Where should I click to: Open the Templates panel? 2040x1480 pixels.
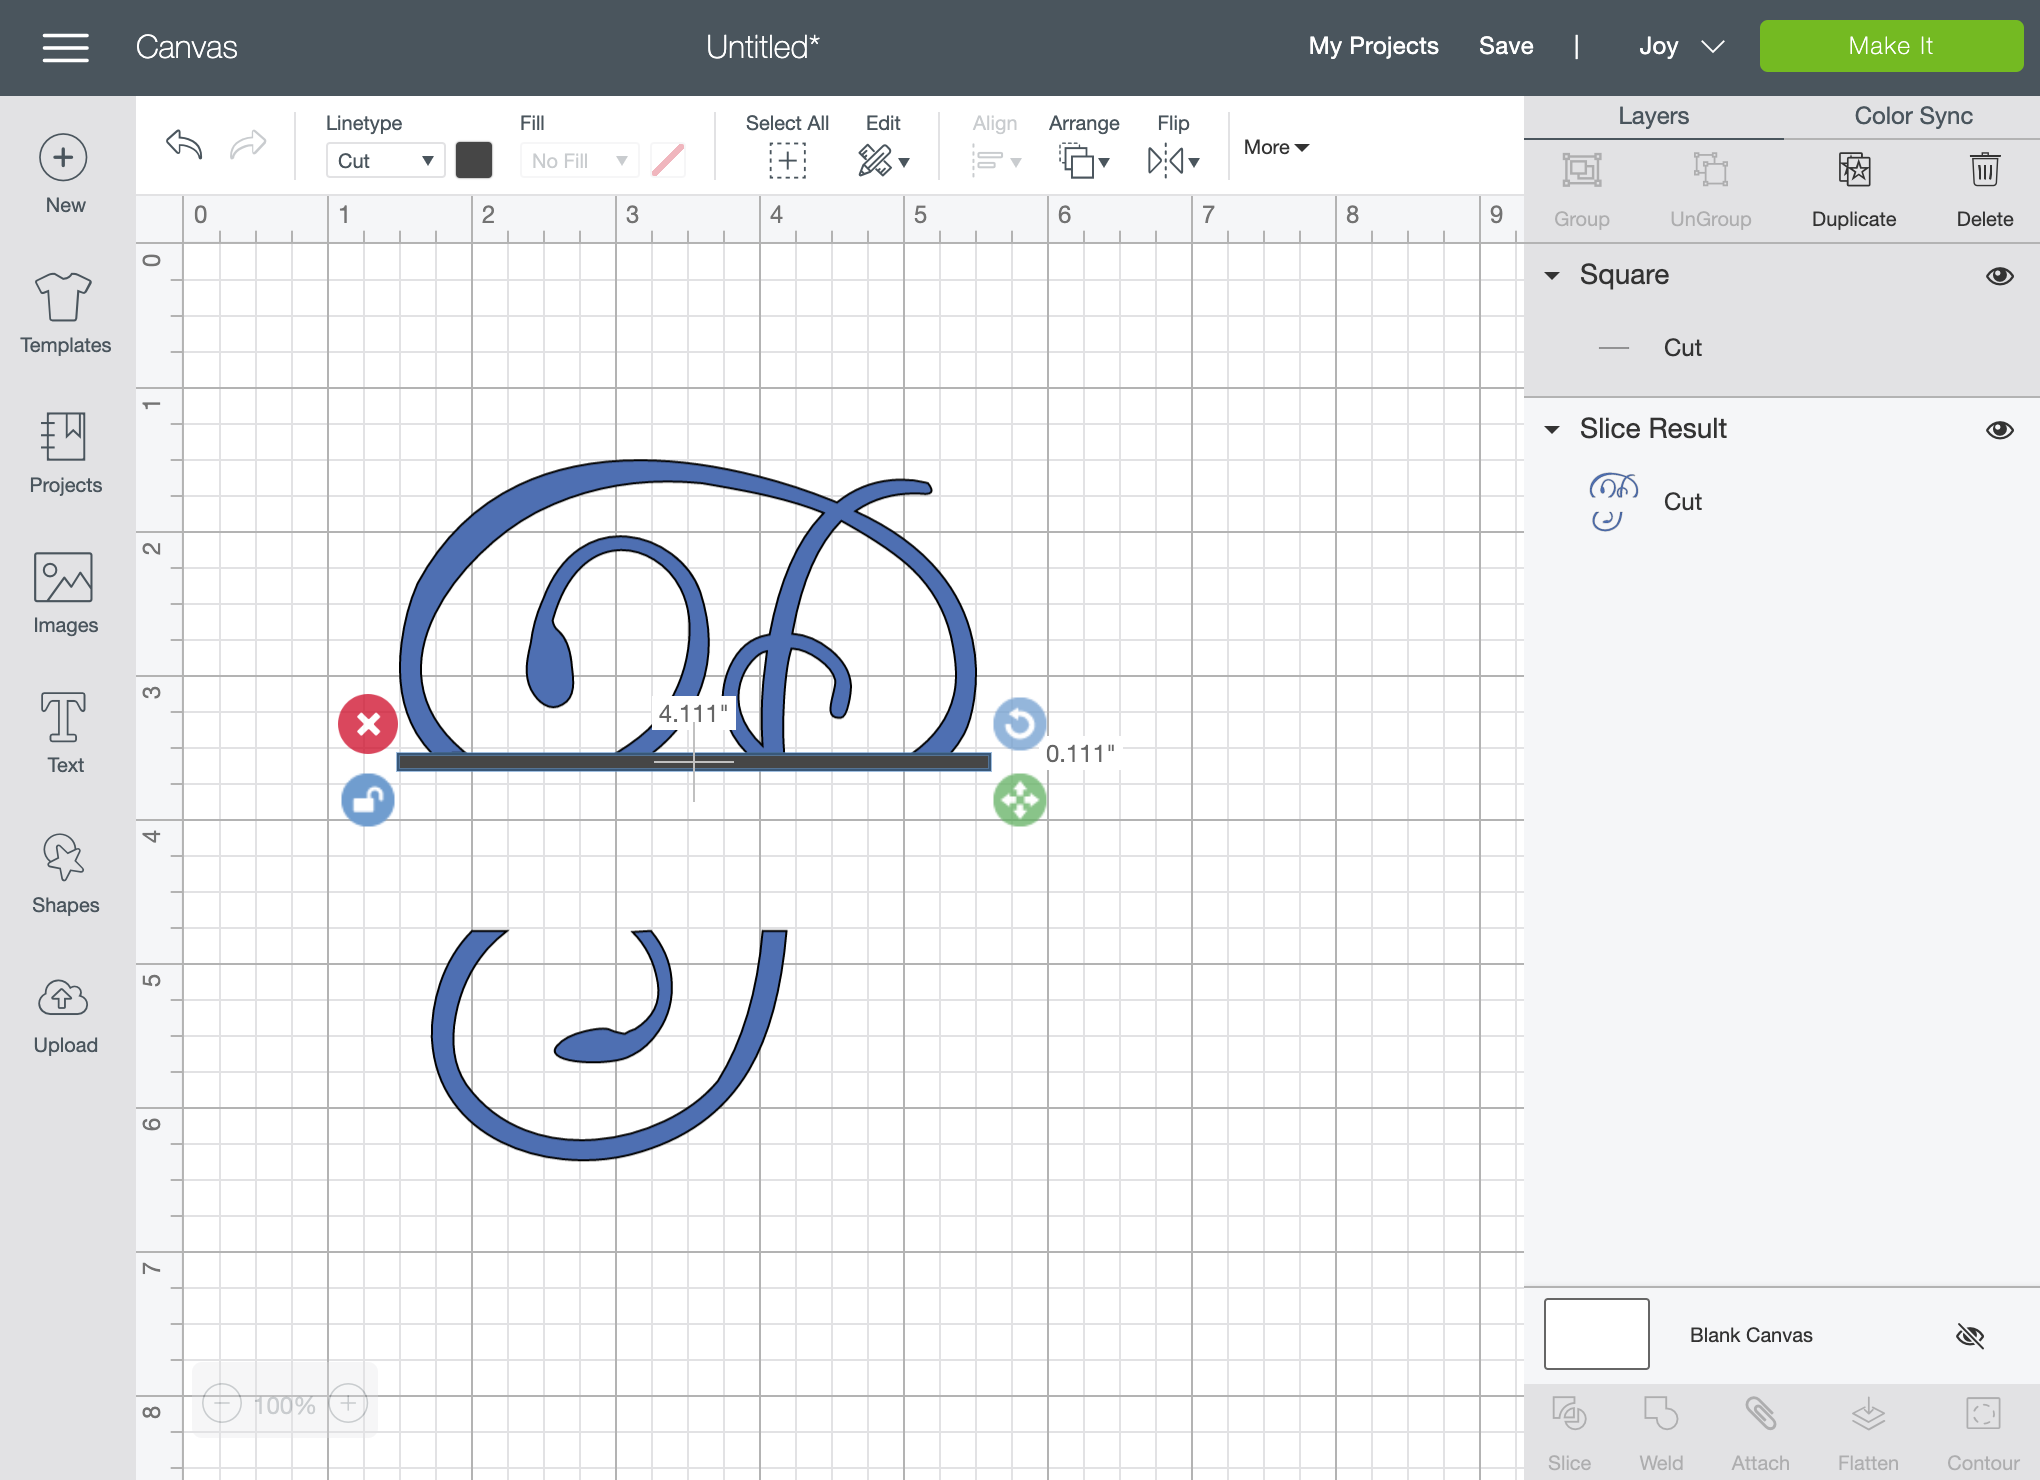click(x=65, y=313)
